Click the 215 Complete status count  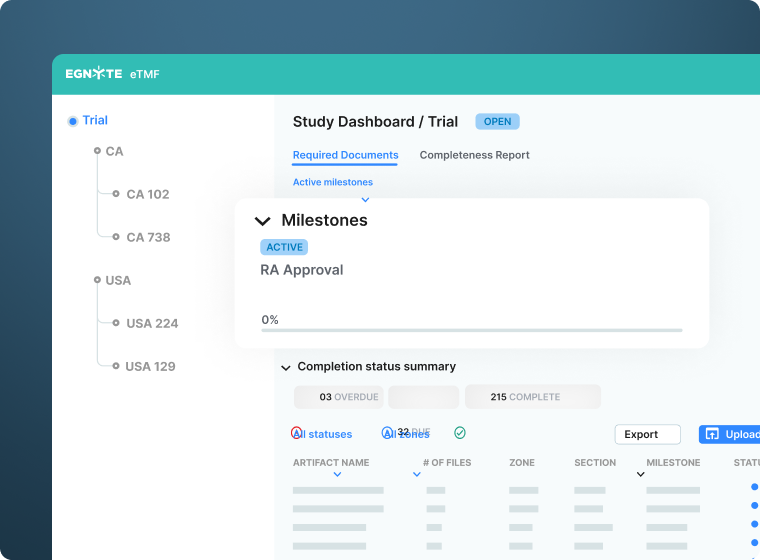pos(532,397)
